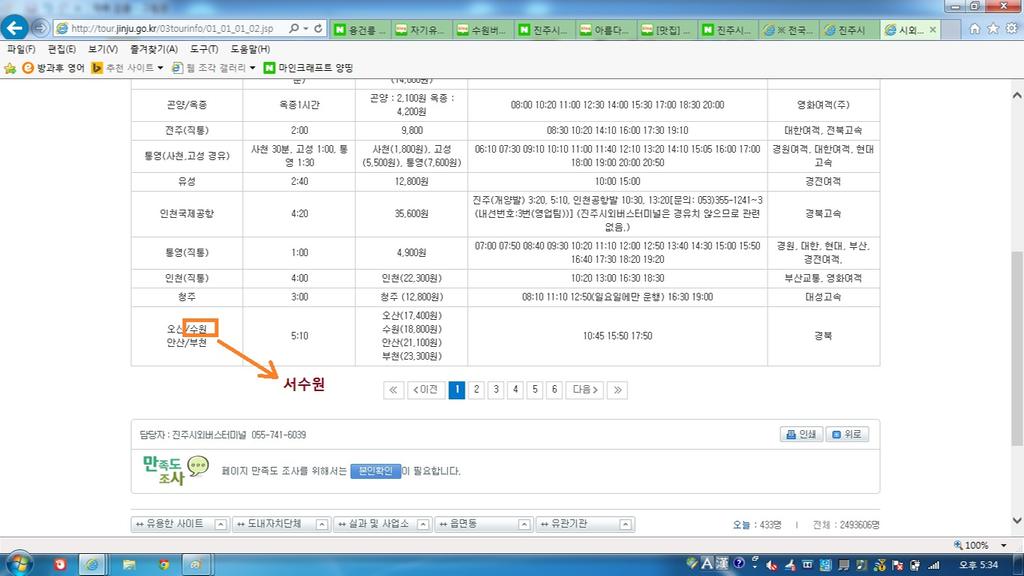
Task: Open the address bar dropdown arrow
Action: tap(306, 29)
